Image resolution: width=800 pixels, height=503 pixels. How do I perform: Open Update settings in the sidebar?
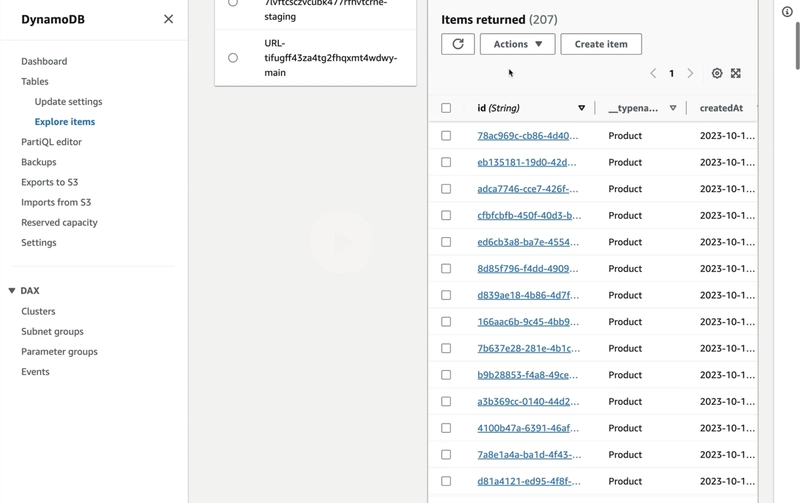[x=68, y=102]
